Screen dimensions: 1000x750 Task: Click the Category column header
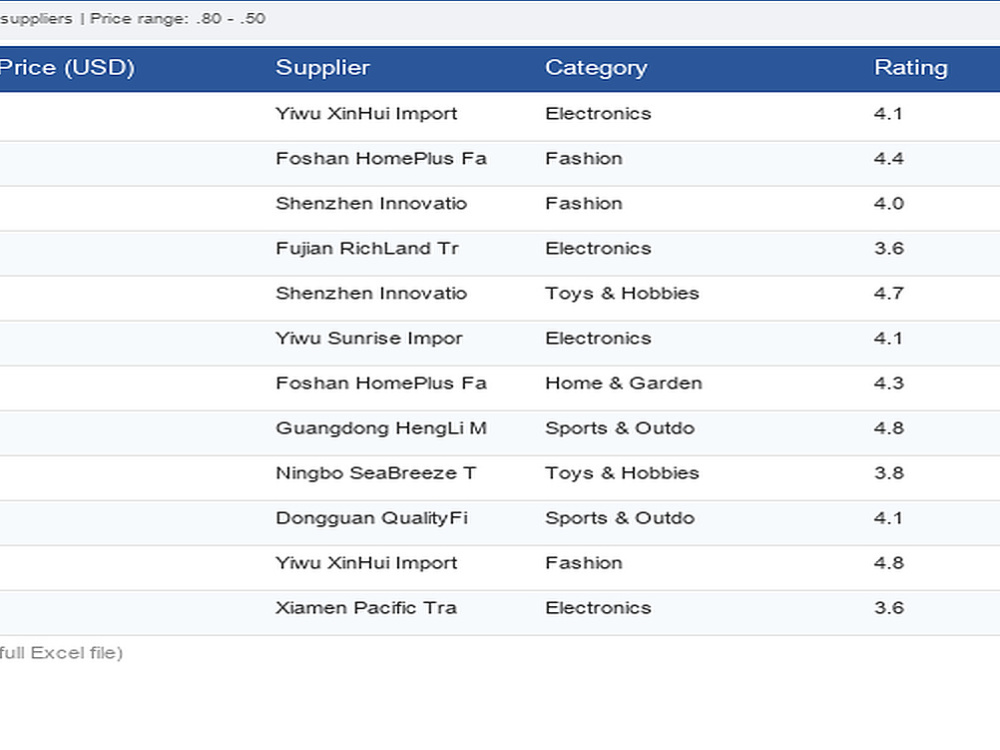(x=596, y=68)
